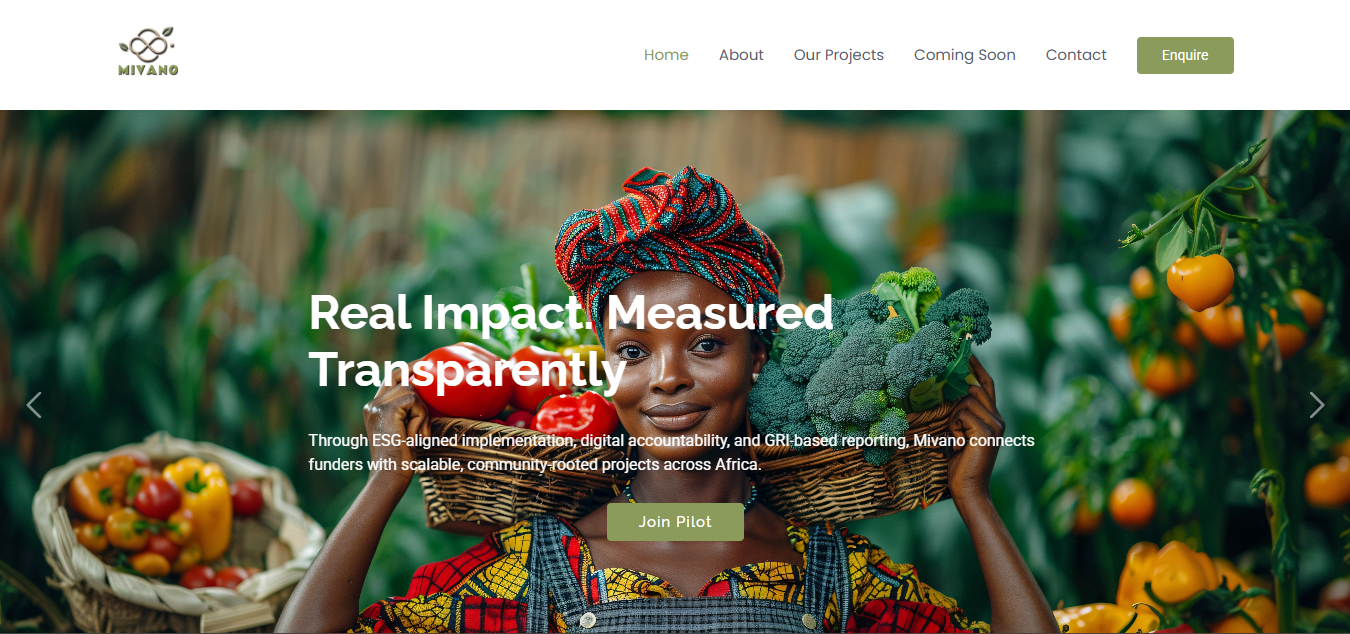This screenshot has width=1350, height=634.
Task: Open the Home navigation item
Action: [666, 55]
